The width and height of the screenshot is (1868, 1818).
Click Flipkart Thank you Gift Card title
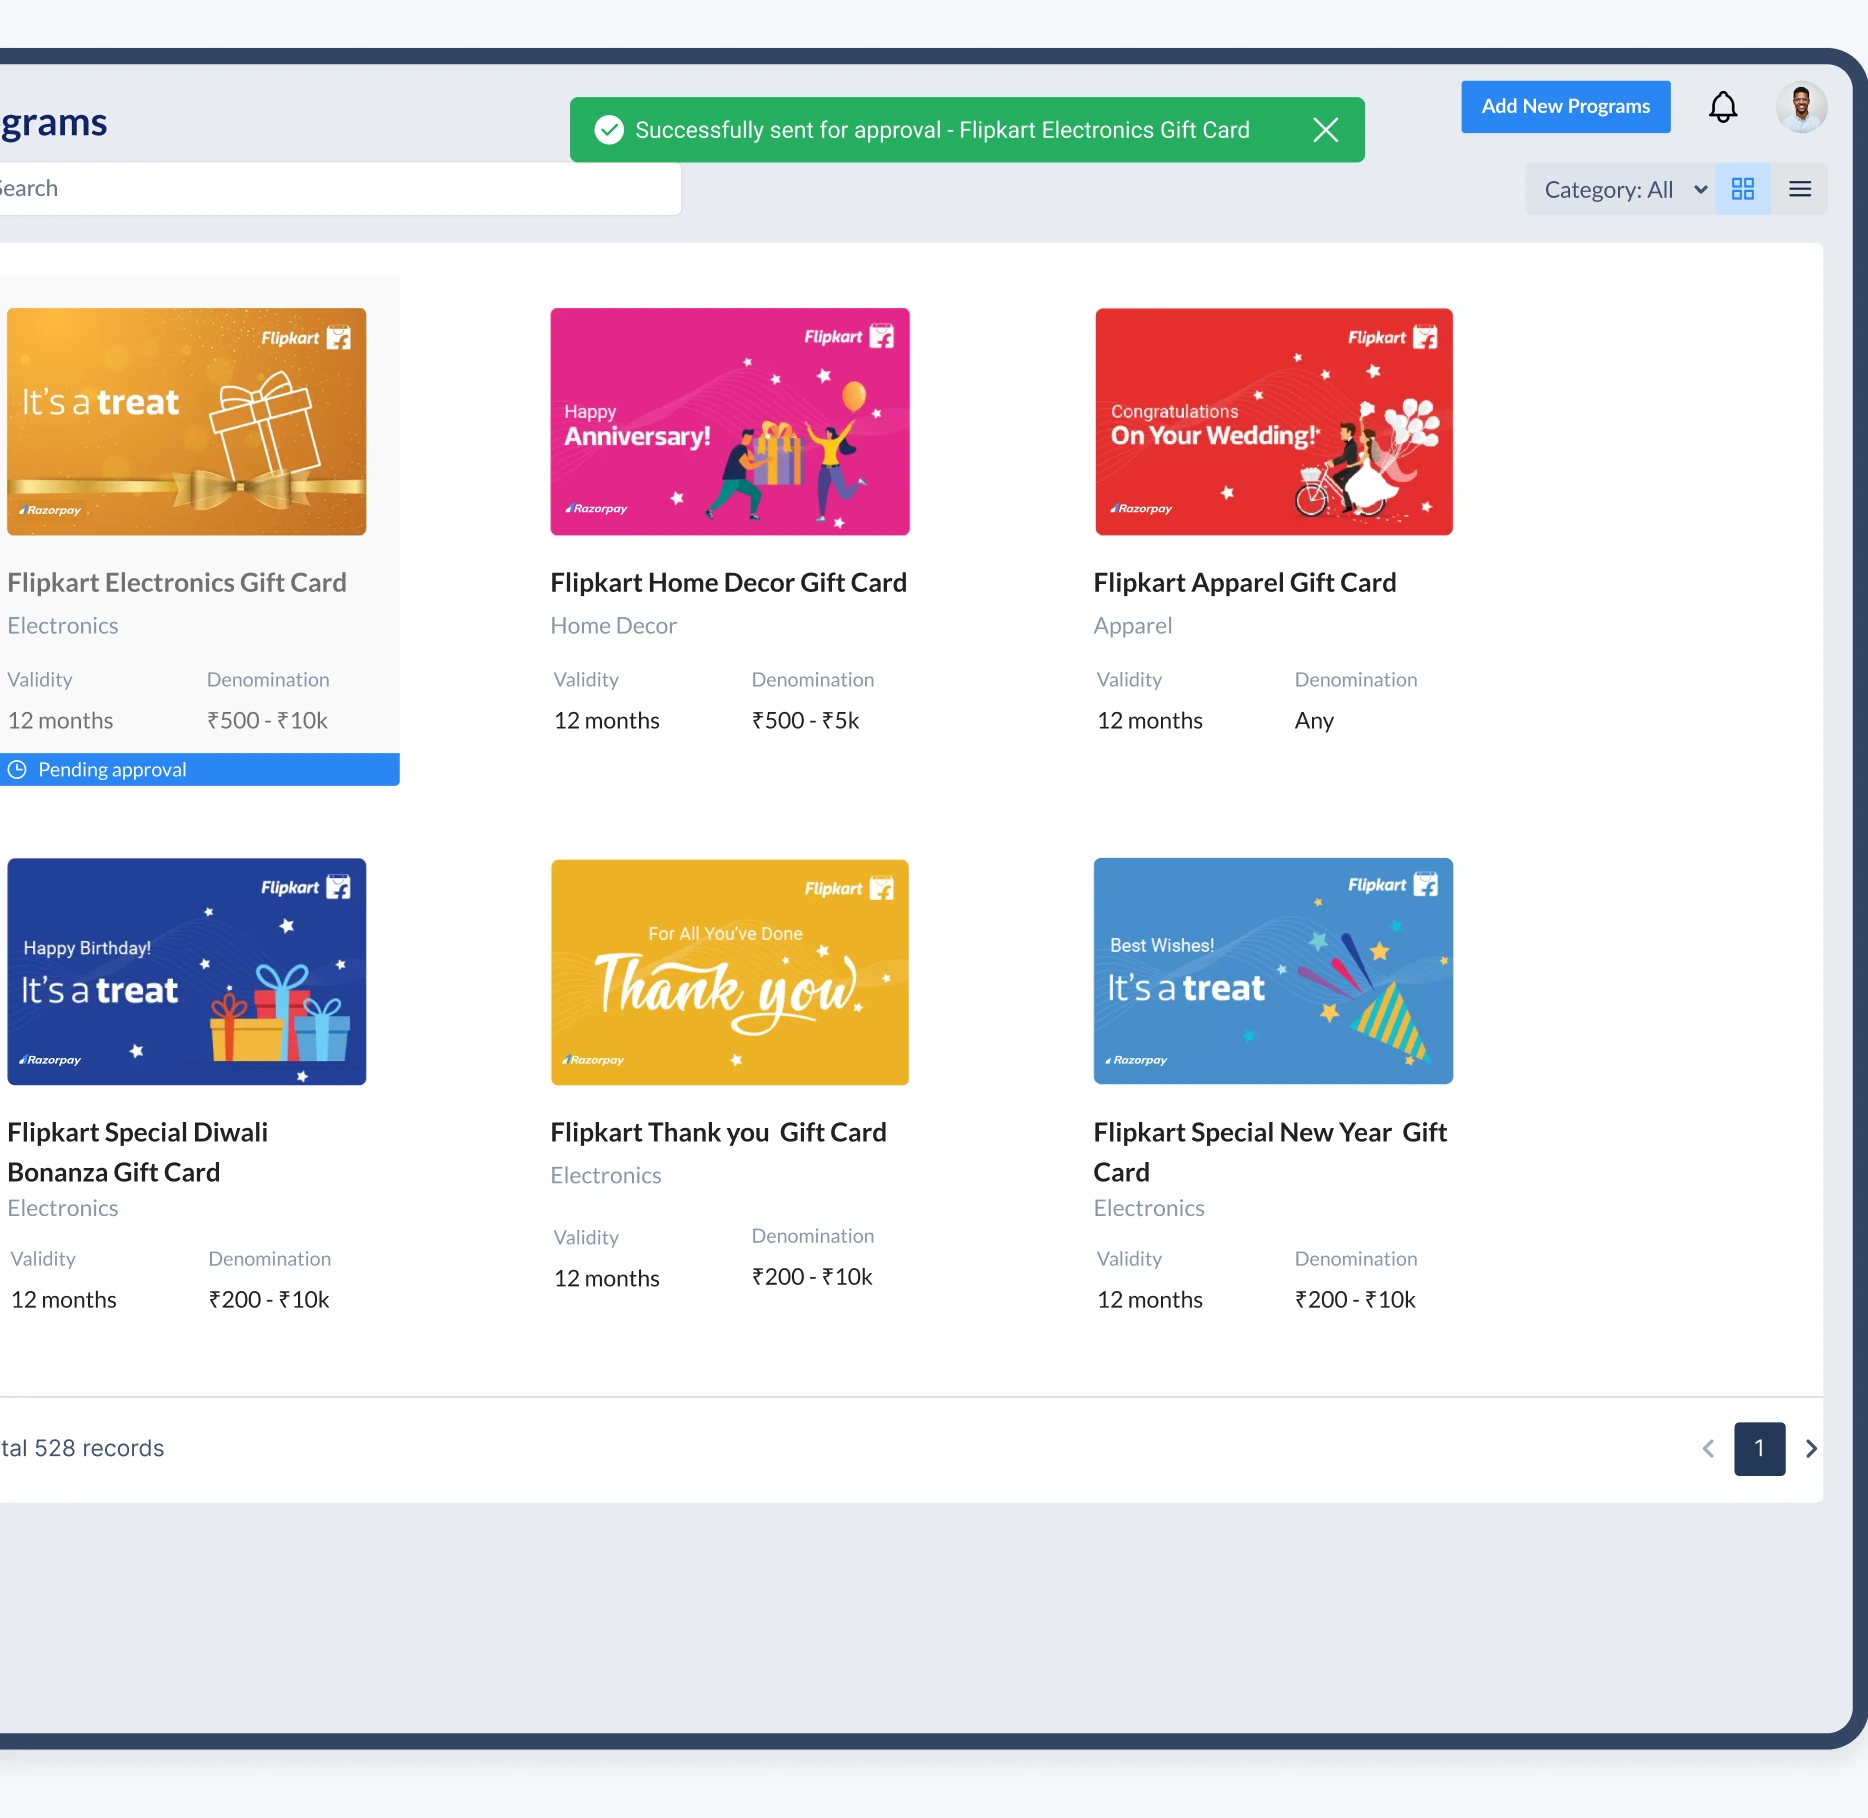tap(718, 1132)
